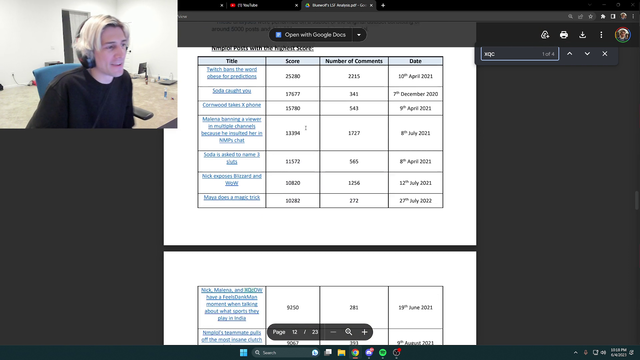640x360 pixels.
Task: Click the Date column header
Action: [416, 61]
